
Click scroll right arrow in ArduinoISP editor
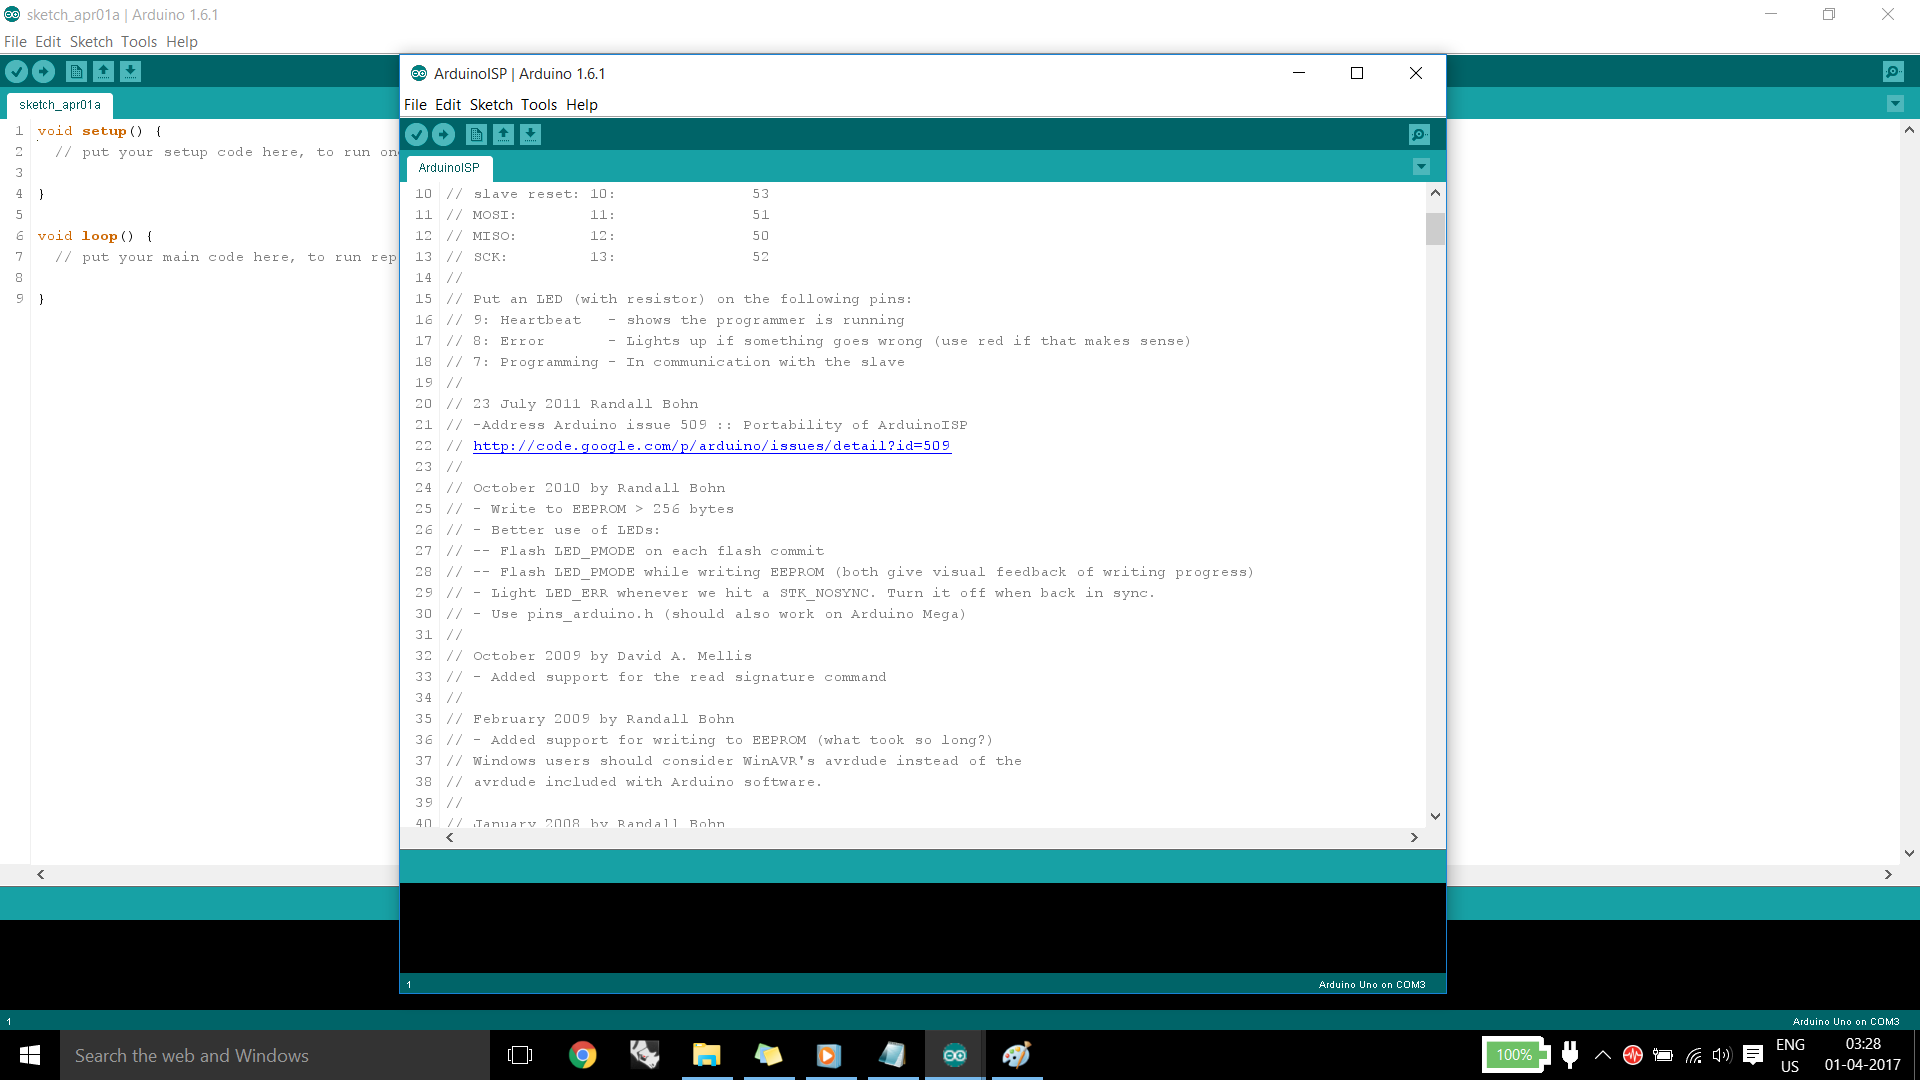coord(1414,838)
